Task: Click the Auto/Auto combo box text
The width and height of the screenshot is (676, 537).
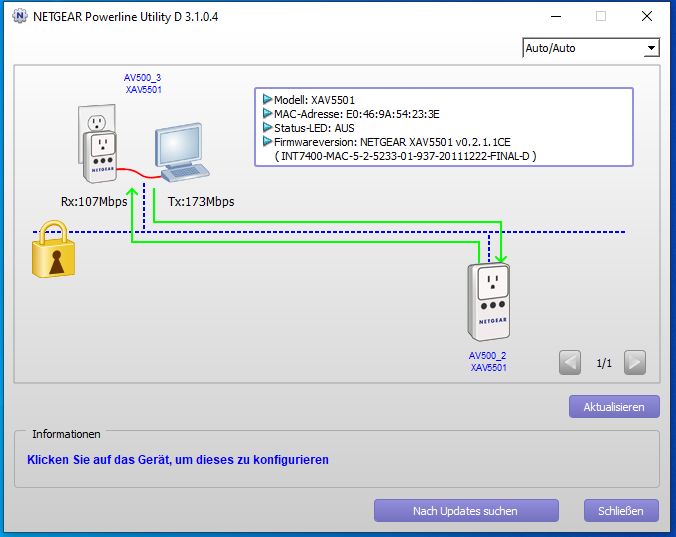Action: pos(550,48)
